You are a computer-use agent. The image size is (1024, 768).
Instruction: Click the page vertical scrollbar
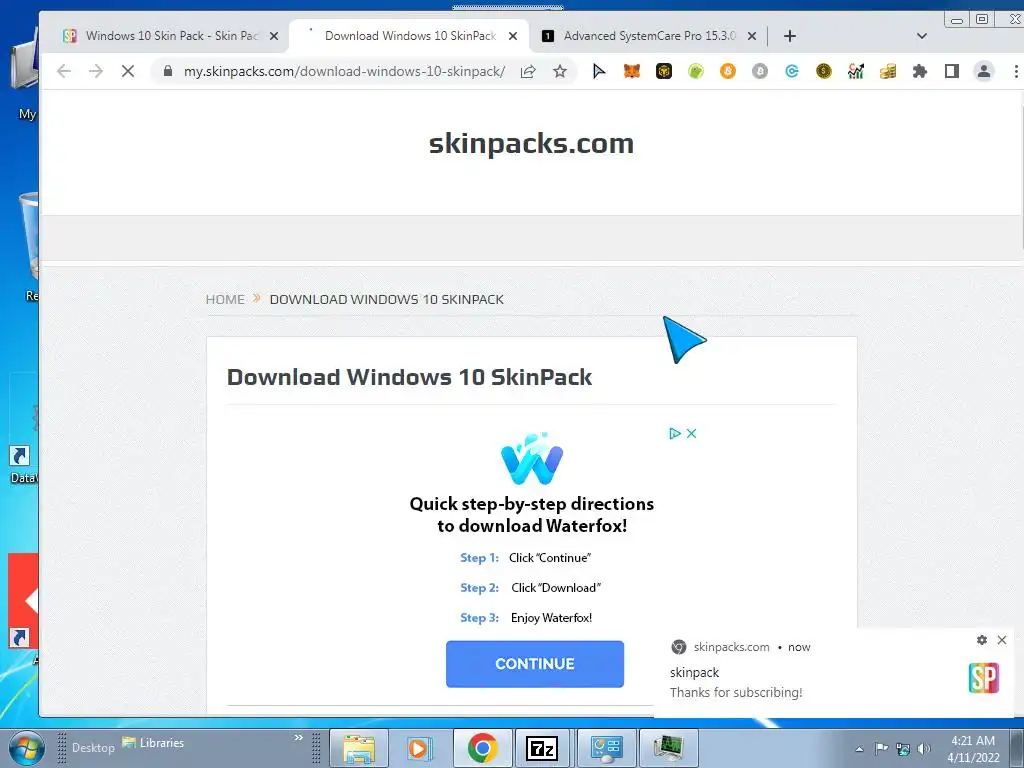click(1021, 176)
